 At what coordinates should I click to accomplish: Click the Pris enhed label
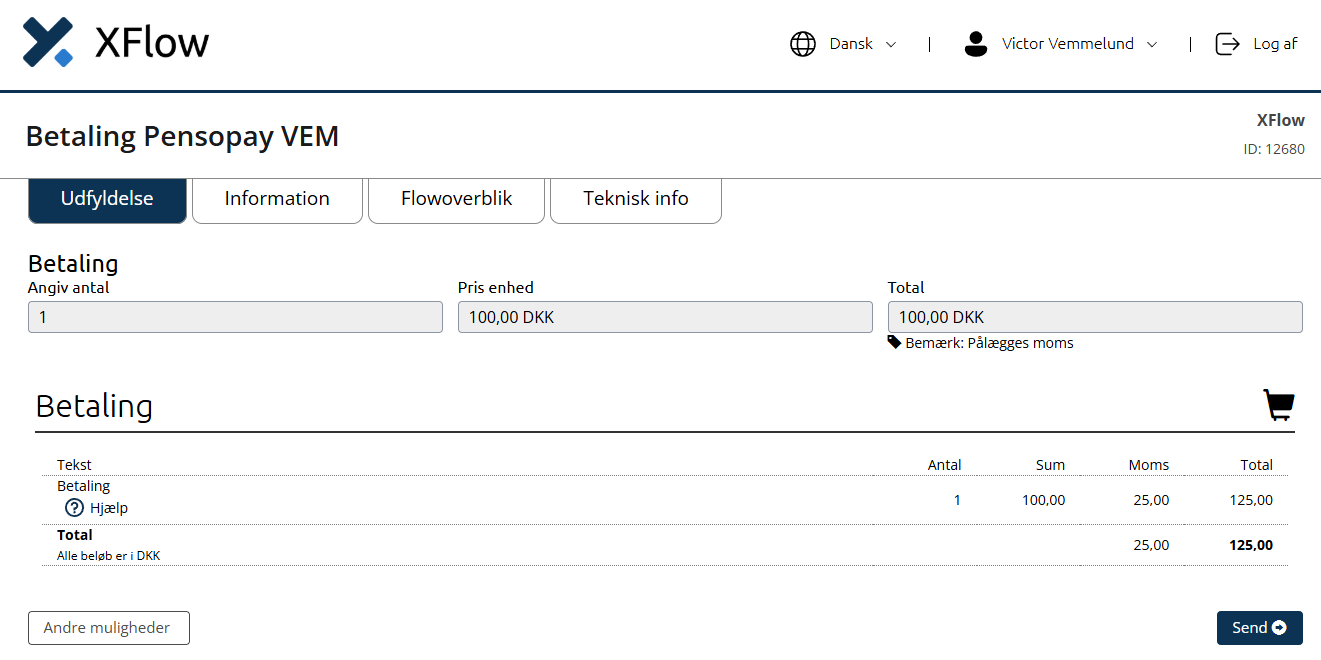(x=496, y=287)
